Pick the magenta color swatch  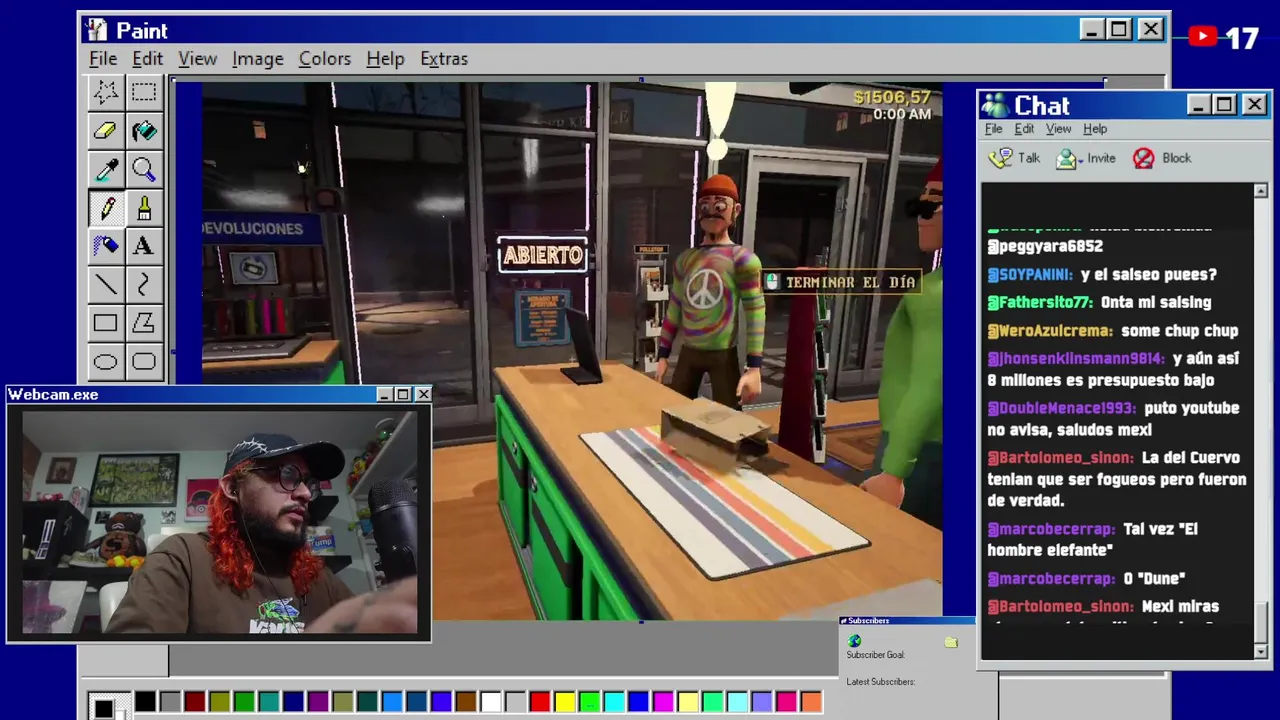pos(663,702)
